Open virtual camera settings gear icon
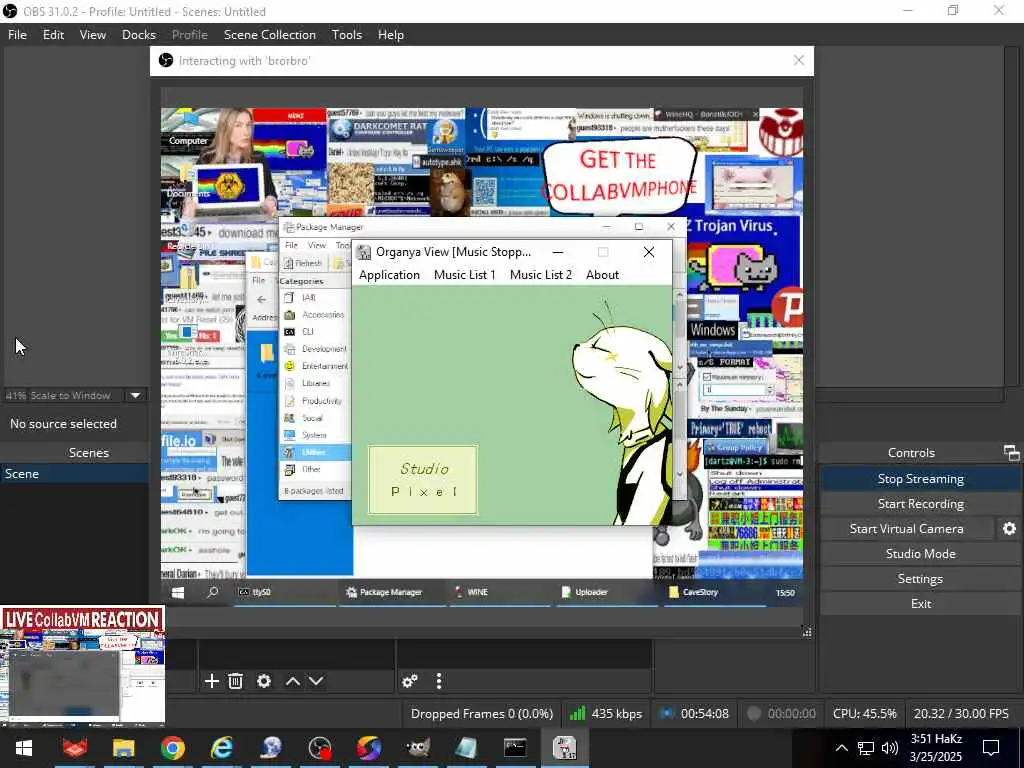 pos(1009,528)
